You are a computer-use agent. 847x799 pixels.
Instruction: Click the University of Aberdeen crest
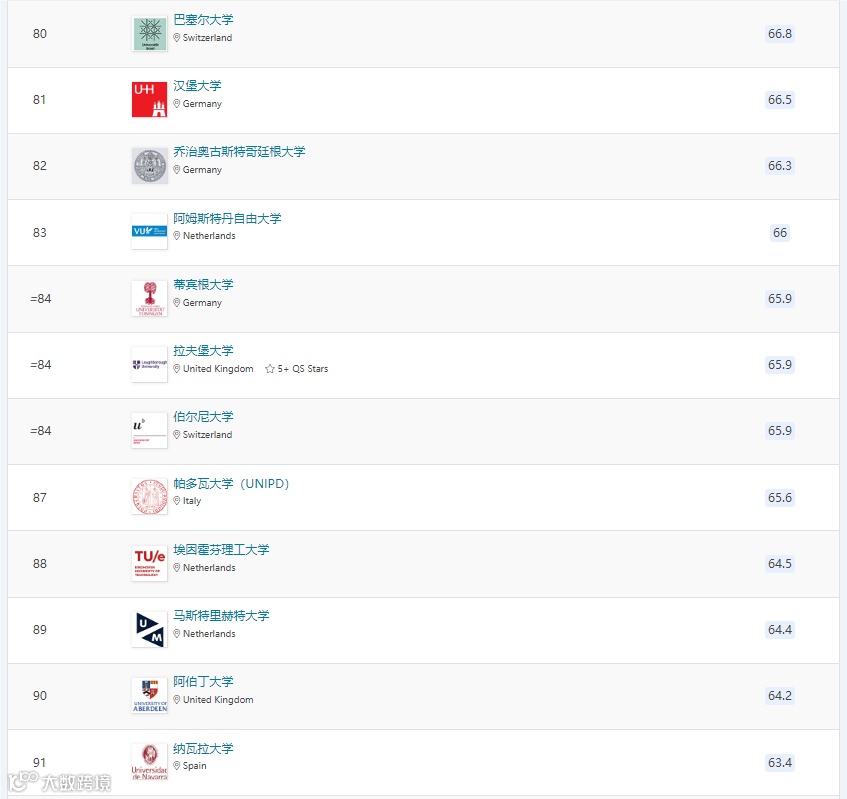tap(150, 696)
